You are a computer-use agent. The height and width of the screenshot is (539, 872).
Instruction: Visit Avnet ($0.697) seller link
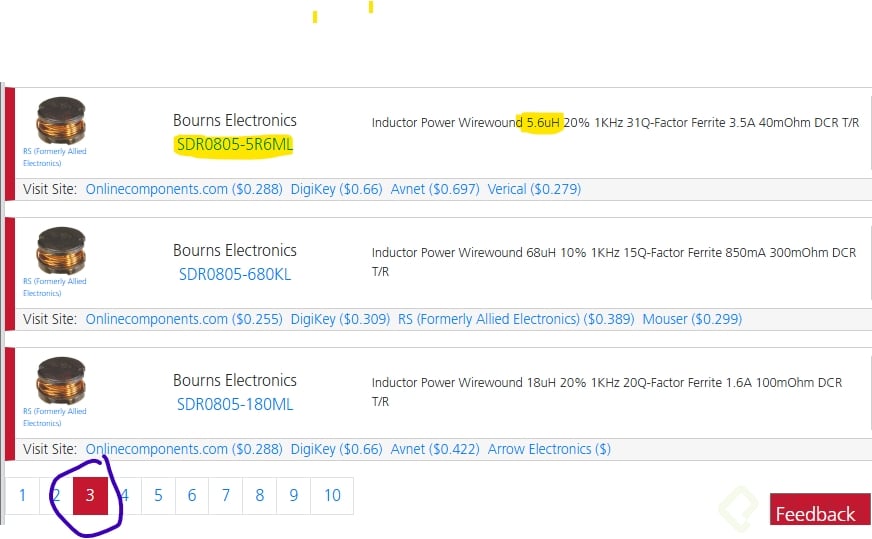pyautogui.click(x=435, y=189)
